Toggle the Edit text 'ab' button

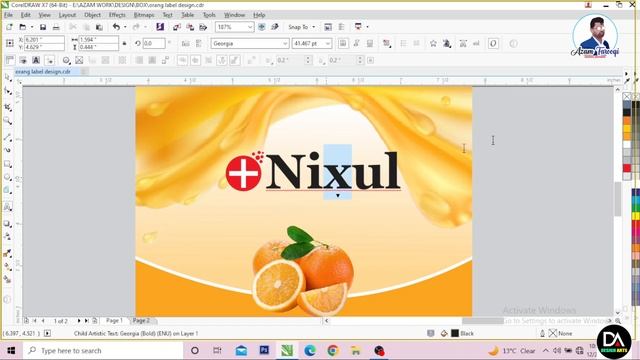476,43
